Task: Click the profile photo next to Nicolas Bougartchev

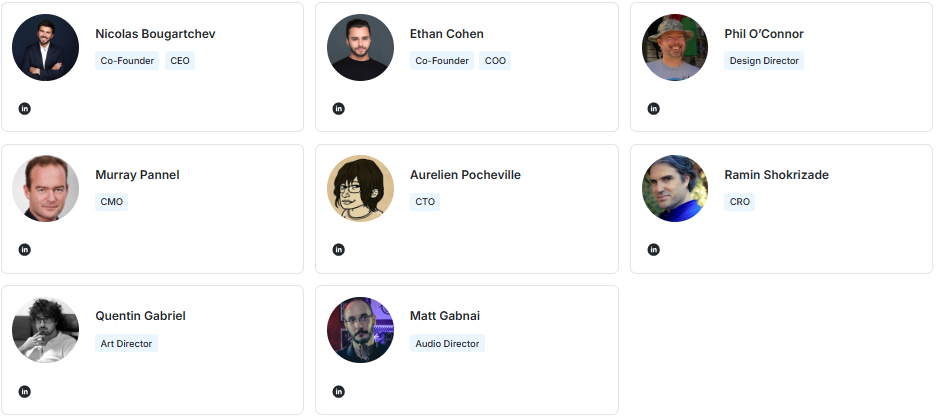Action: [x=46, y=48]
